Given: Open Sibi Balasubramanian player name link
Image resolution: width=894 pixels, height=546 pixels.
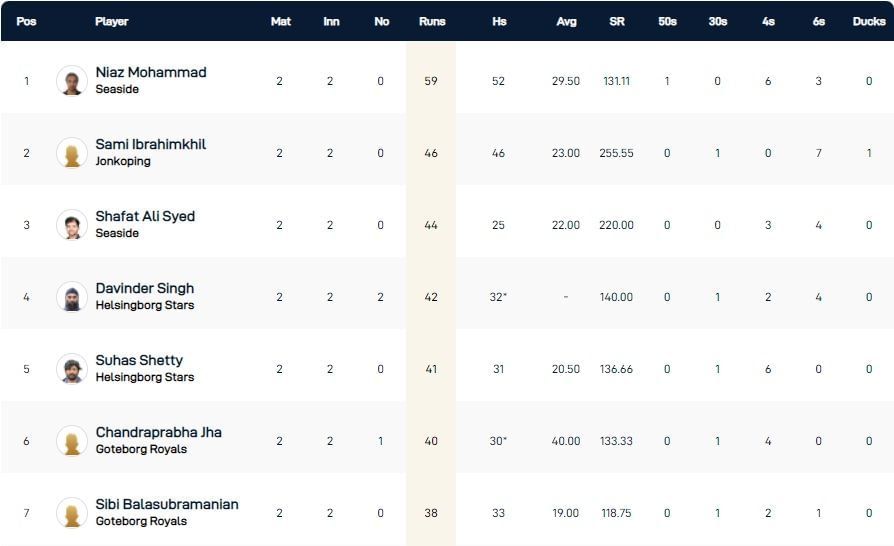Looking at the screenshot, I should 167,505.
